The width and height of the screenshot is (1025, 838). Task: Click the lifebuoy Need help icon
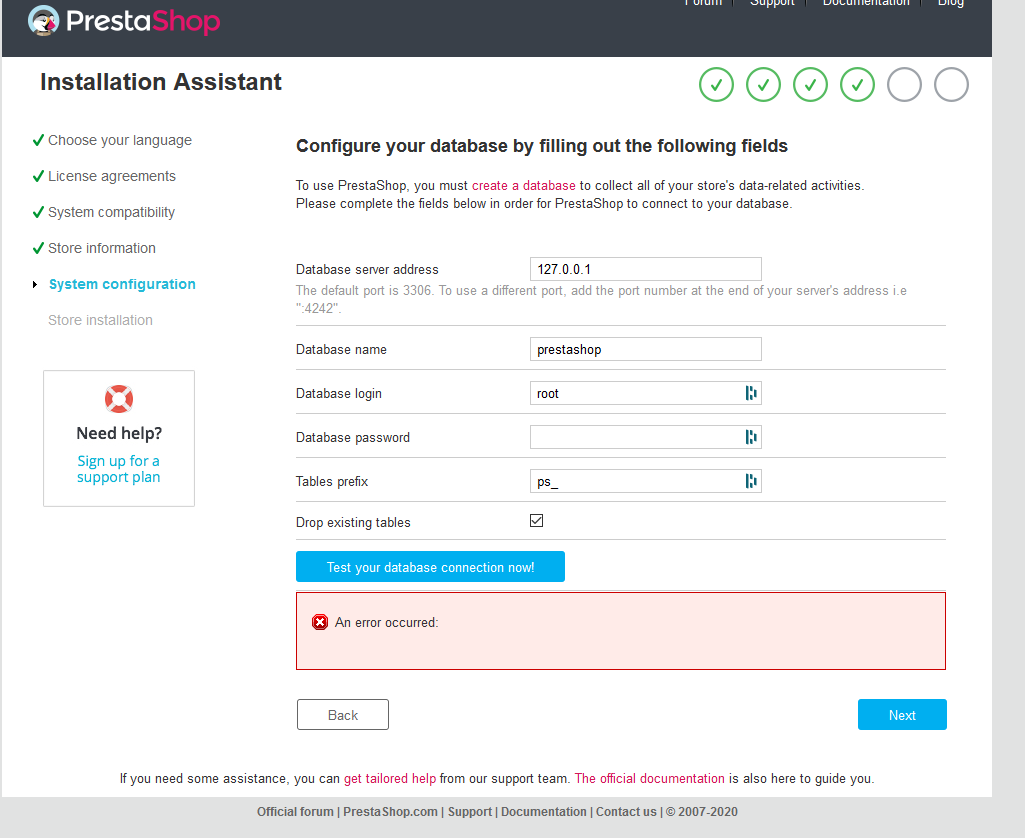119,399
